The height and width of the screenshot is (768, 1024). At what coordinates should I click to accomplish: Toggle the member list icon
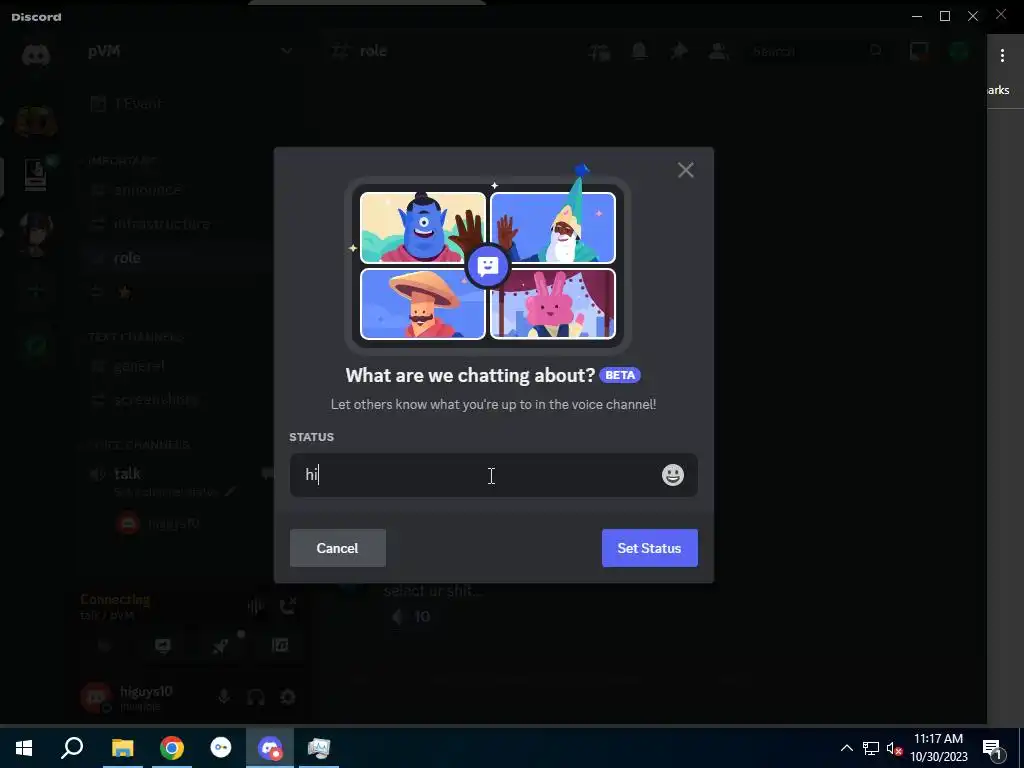click(x=718, y=51)
